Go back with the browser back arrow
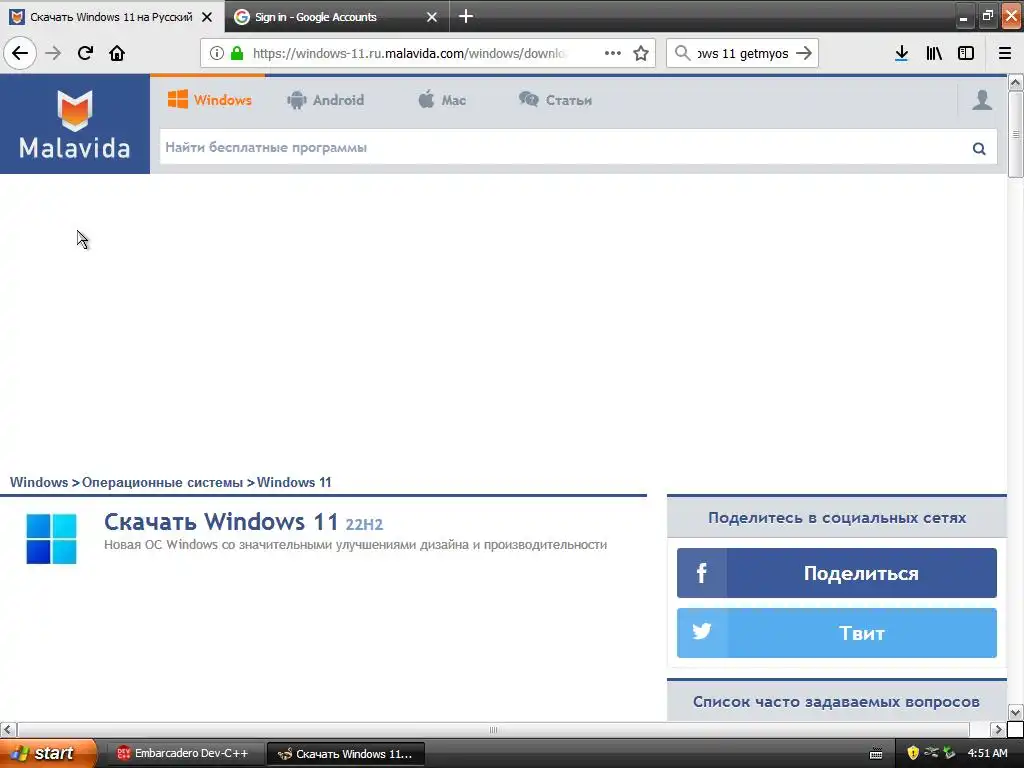 pyautogui.click(x=20, y=53)
